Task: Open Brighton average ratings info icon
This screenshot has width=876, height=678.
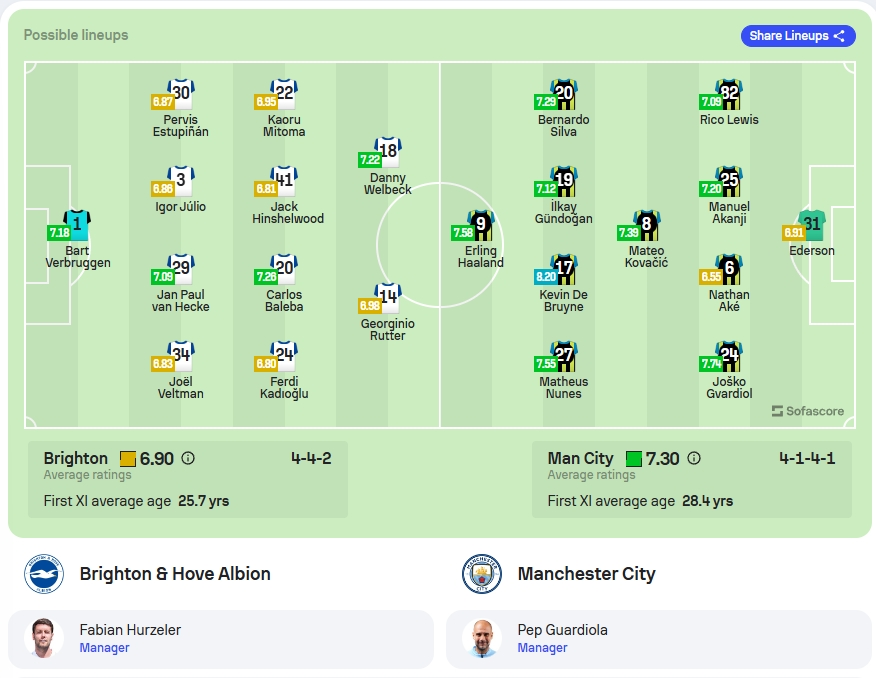Action: [188, 459]
